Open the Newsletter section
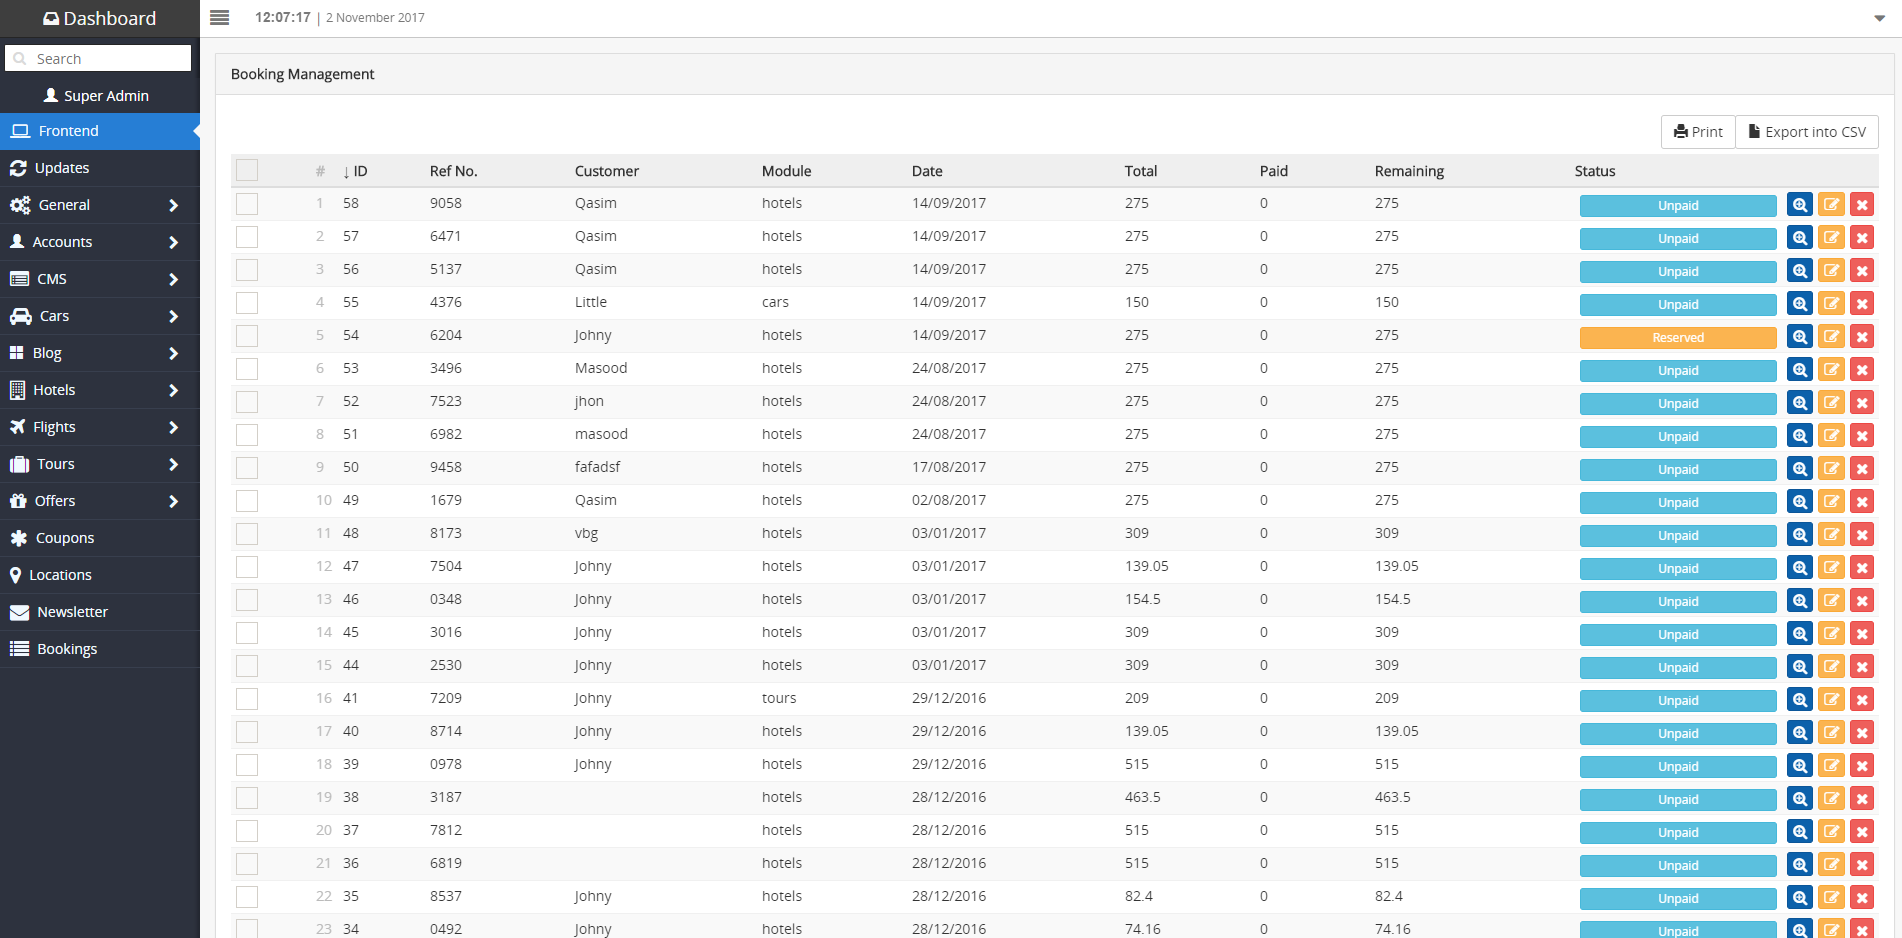1902x938 pixels. 71,611
